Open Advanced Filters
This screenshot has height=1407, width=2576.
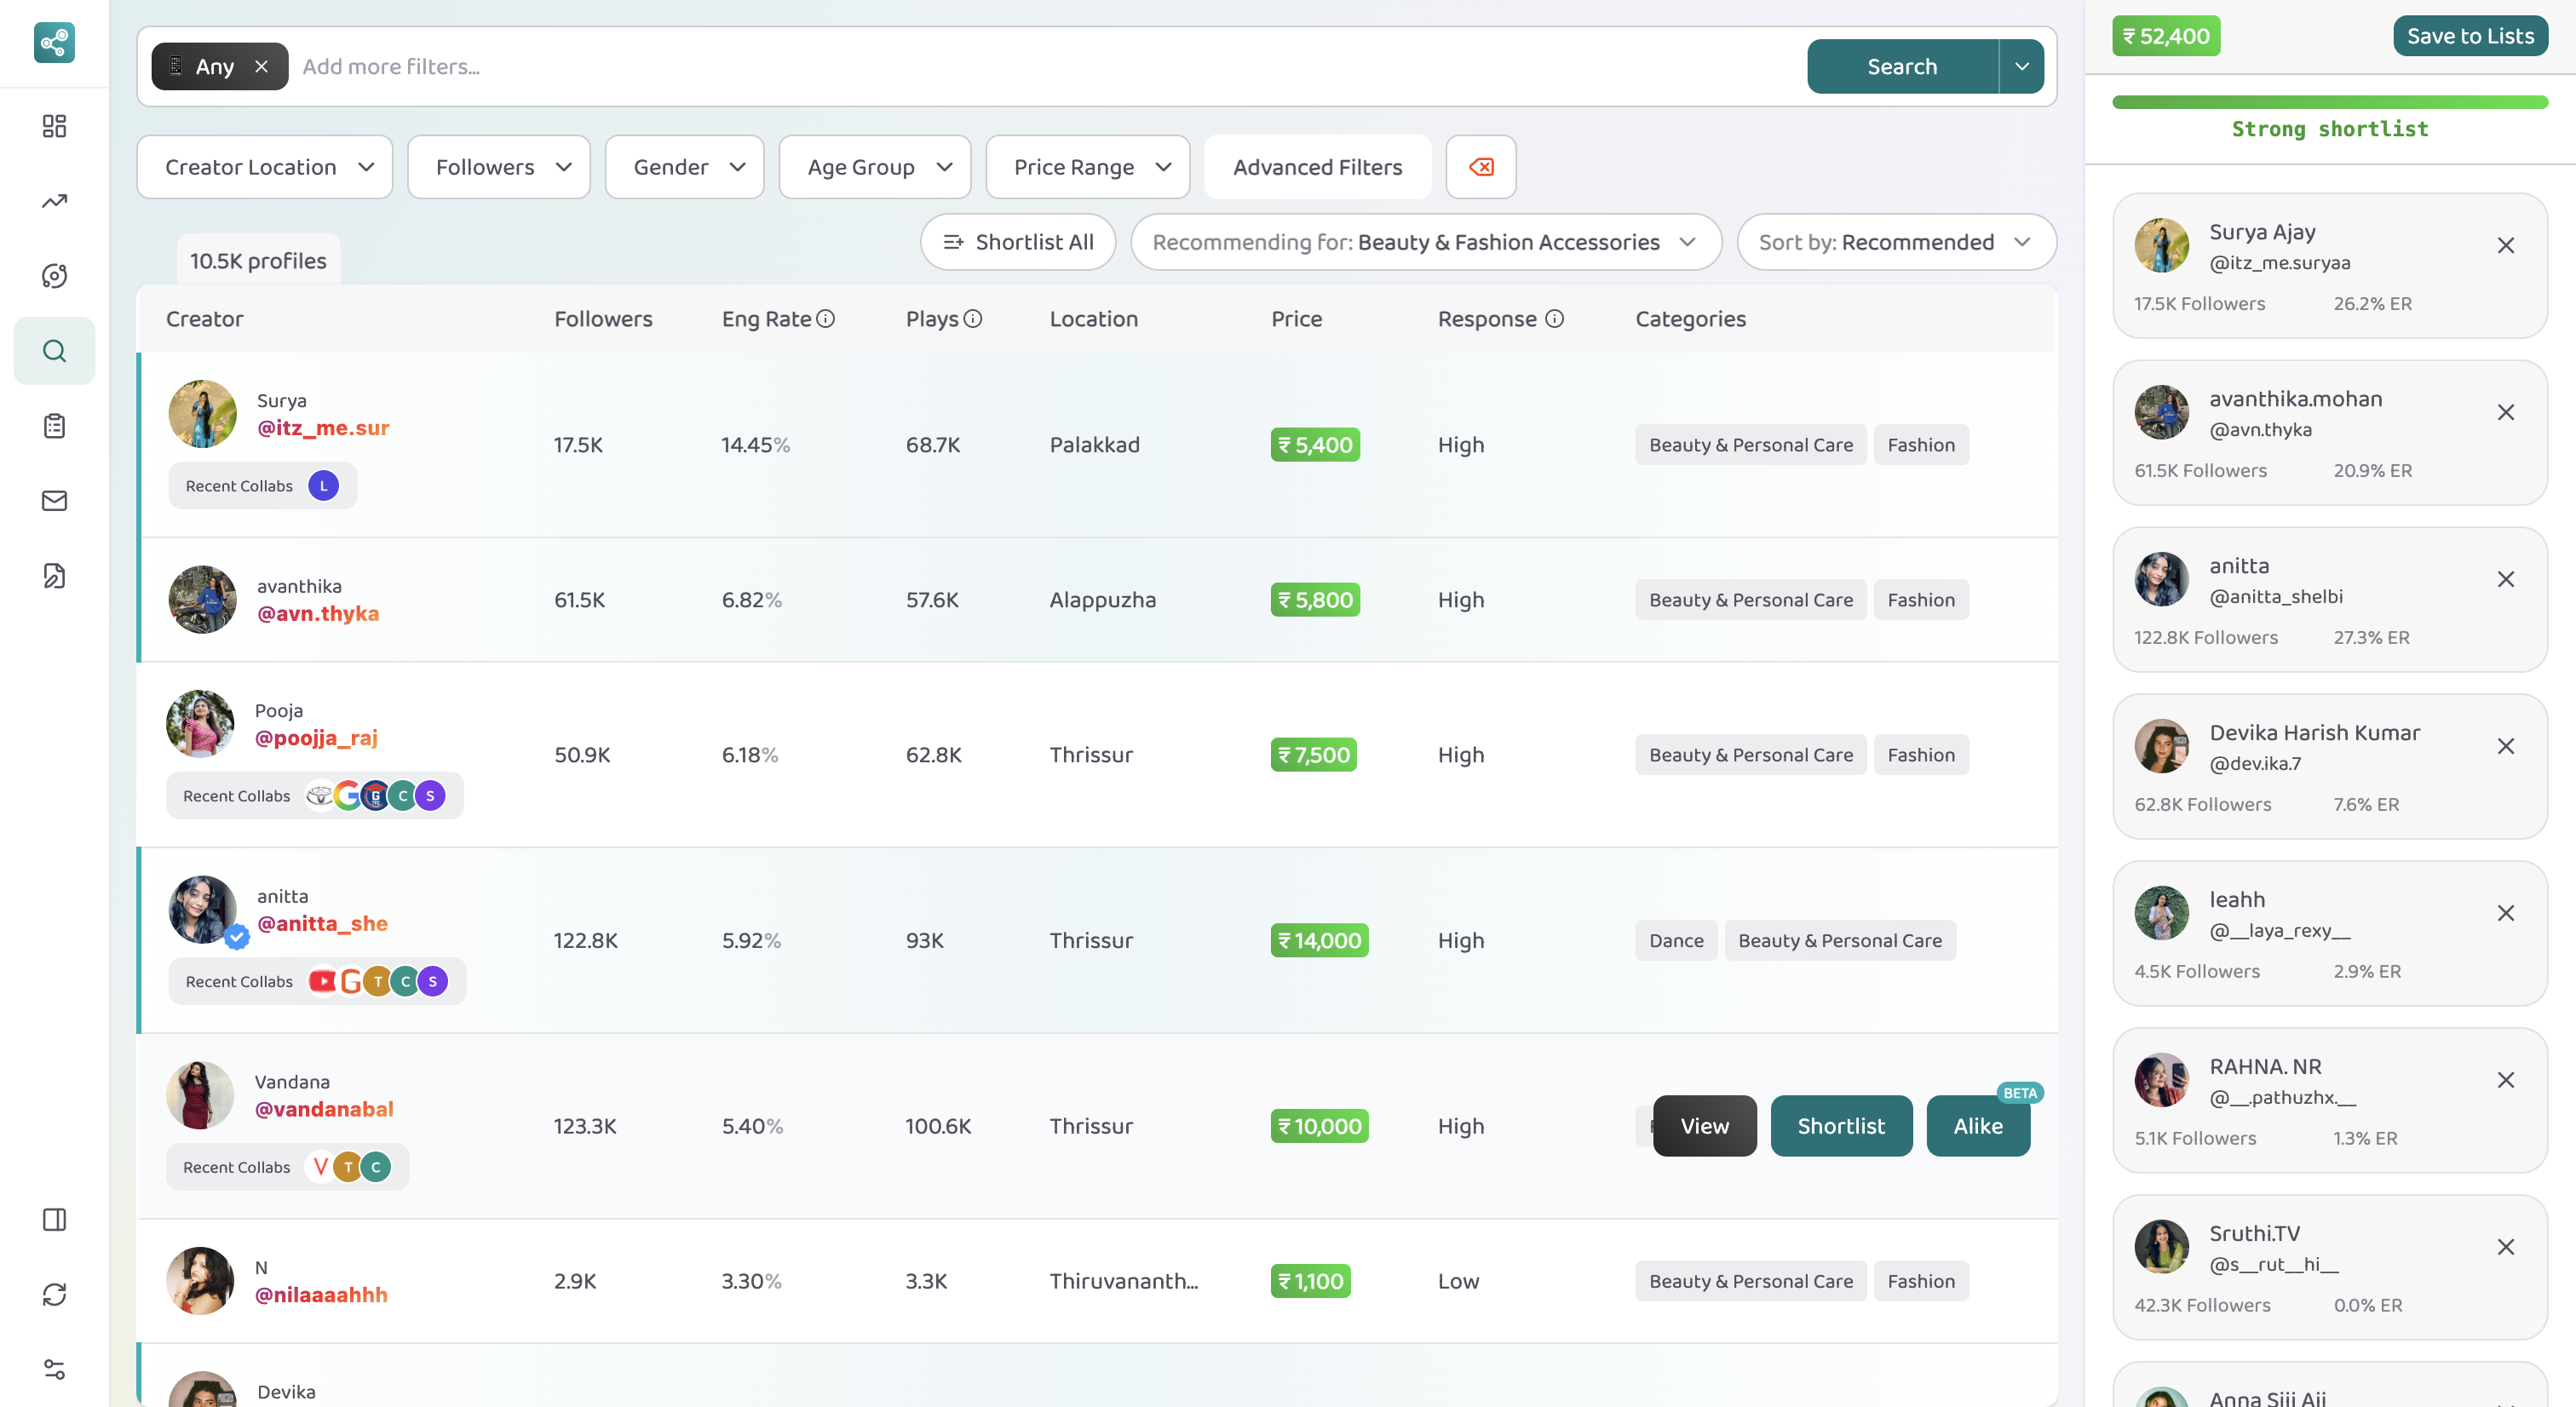tap(1318, 167)
